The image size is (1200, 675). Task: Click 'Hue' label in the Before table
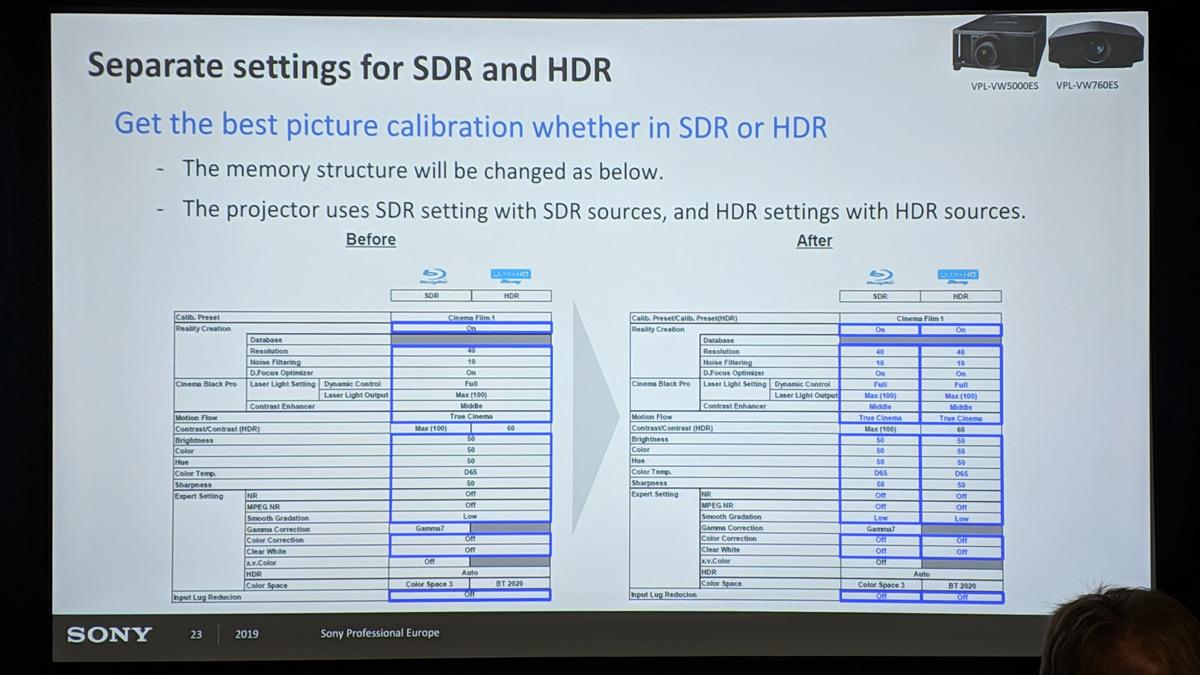183,462
